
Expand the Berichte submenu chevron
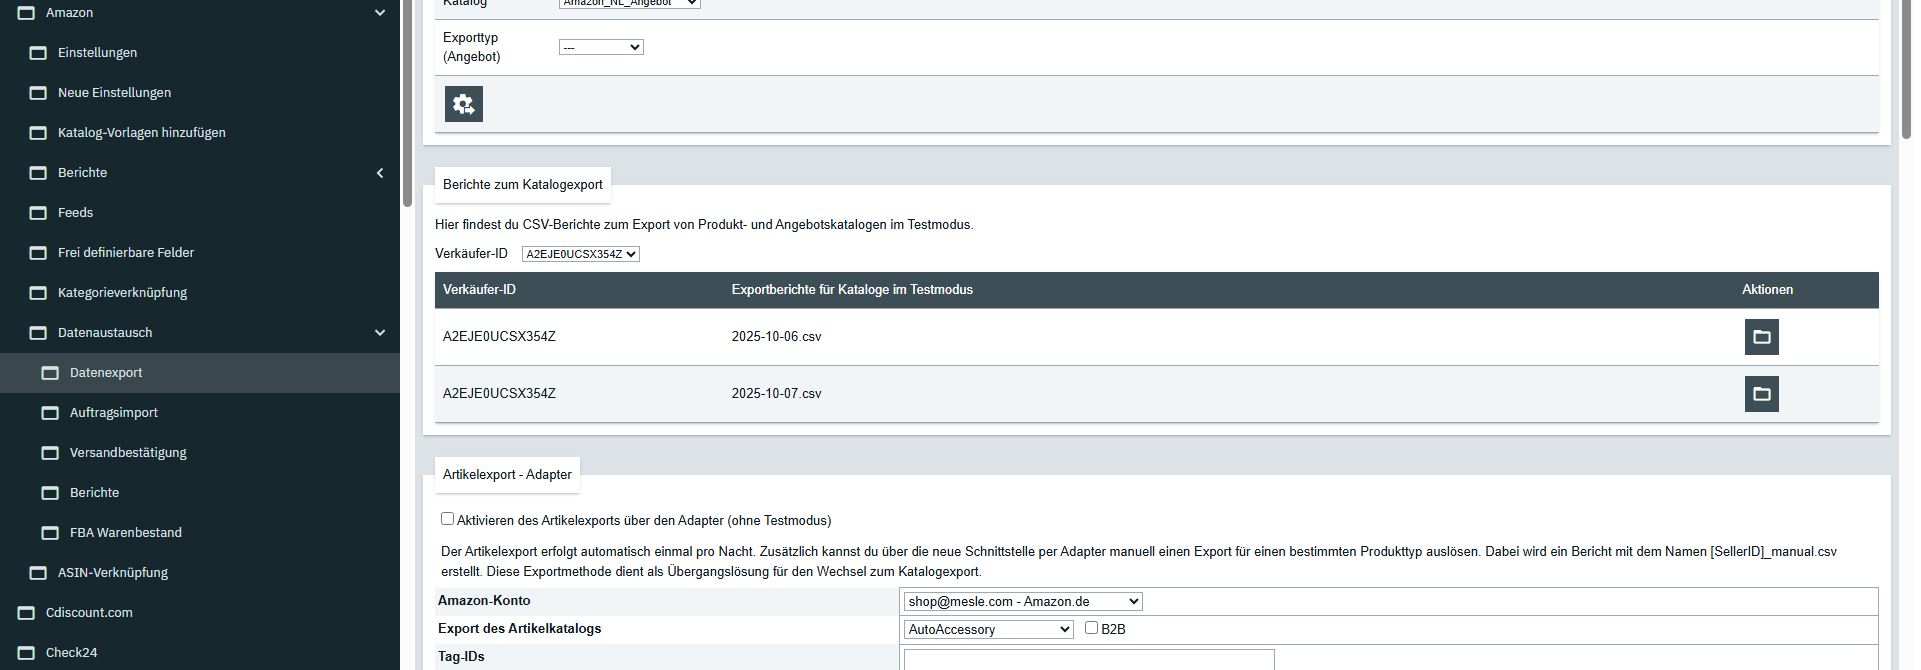click(x=380, y=173)
